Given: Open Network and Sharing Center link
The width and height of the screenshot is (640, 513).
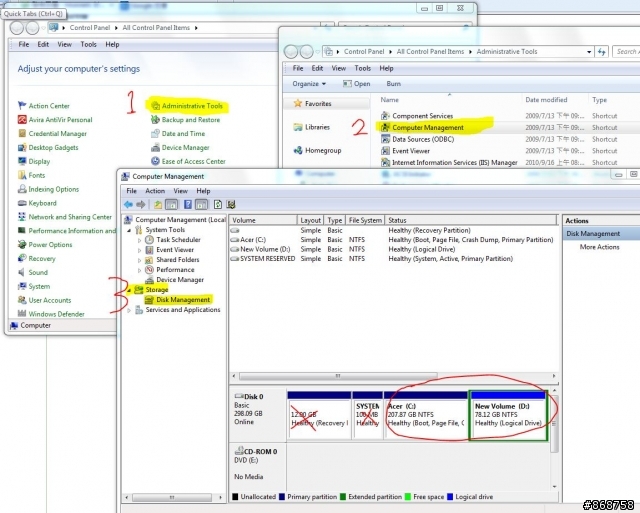Looking at the screenshot, I should pyautogui.click(x=70, y=217).
